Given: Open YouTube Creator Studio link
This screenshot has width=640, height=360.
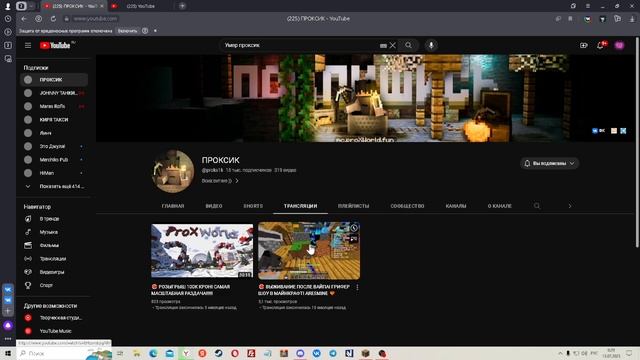Looking at the screenshot, I should coord(54,318).
